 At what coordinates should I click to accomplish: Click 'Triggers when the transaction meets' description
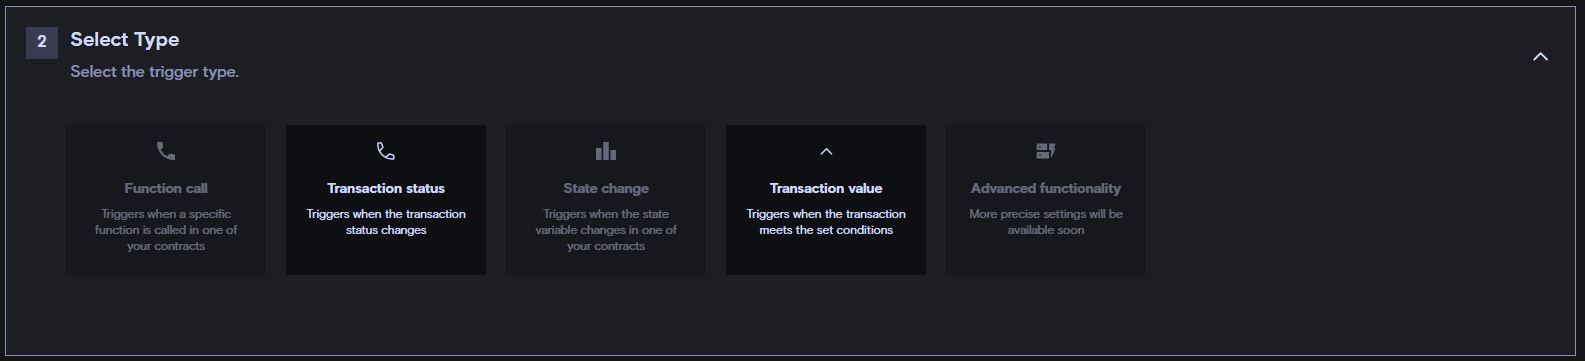pos(826,222)
